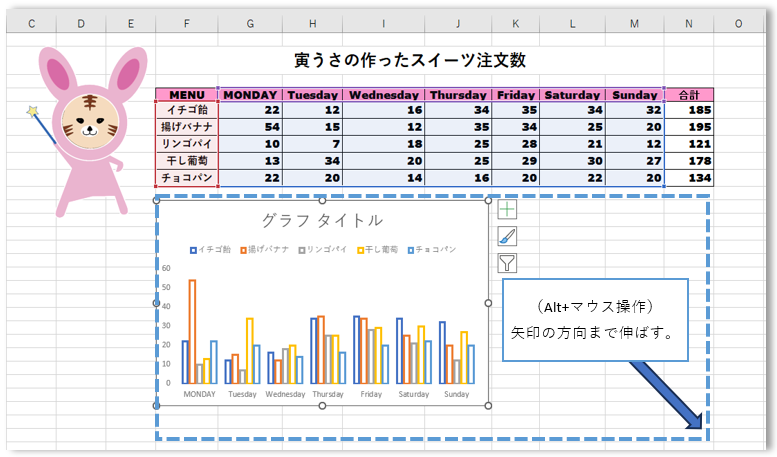Click total cell showing 134

click(689, 177)
